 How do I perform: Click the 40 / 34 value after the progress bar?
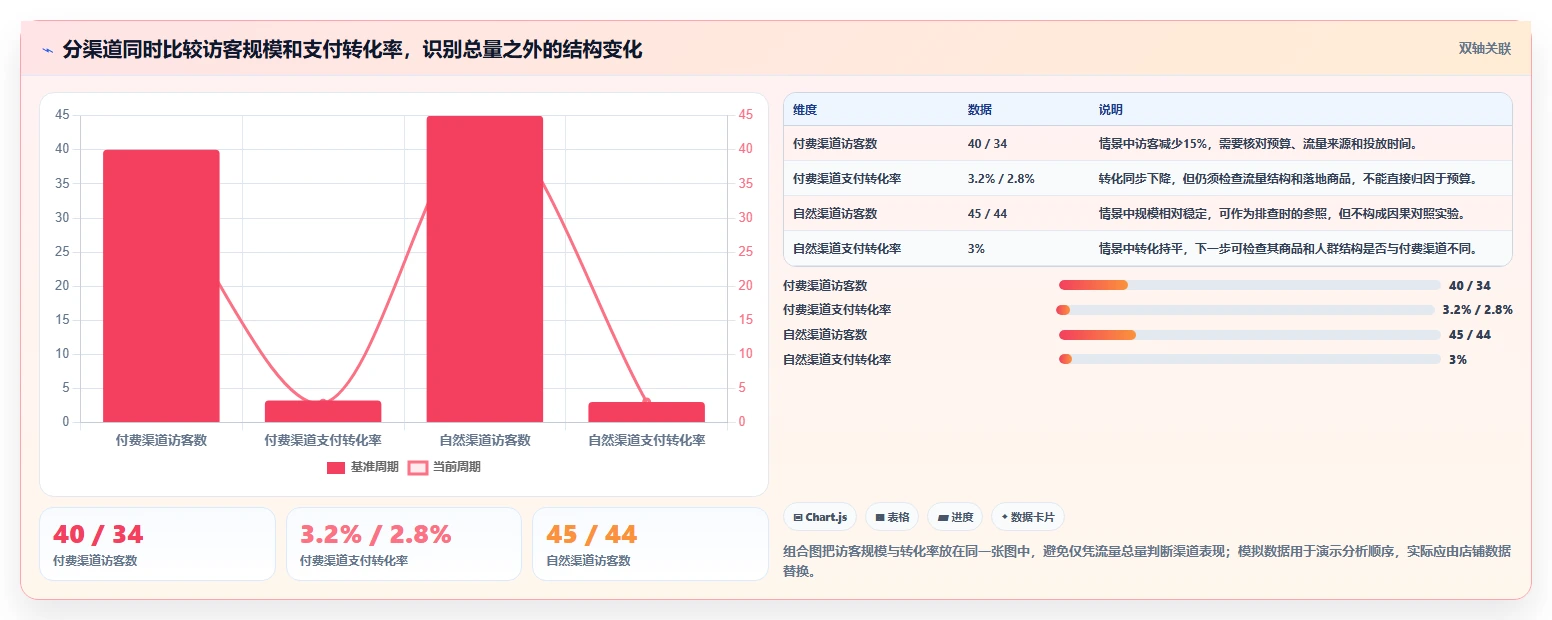pos(1469,286)
